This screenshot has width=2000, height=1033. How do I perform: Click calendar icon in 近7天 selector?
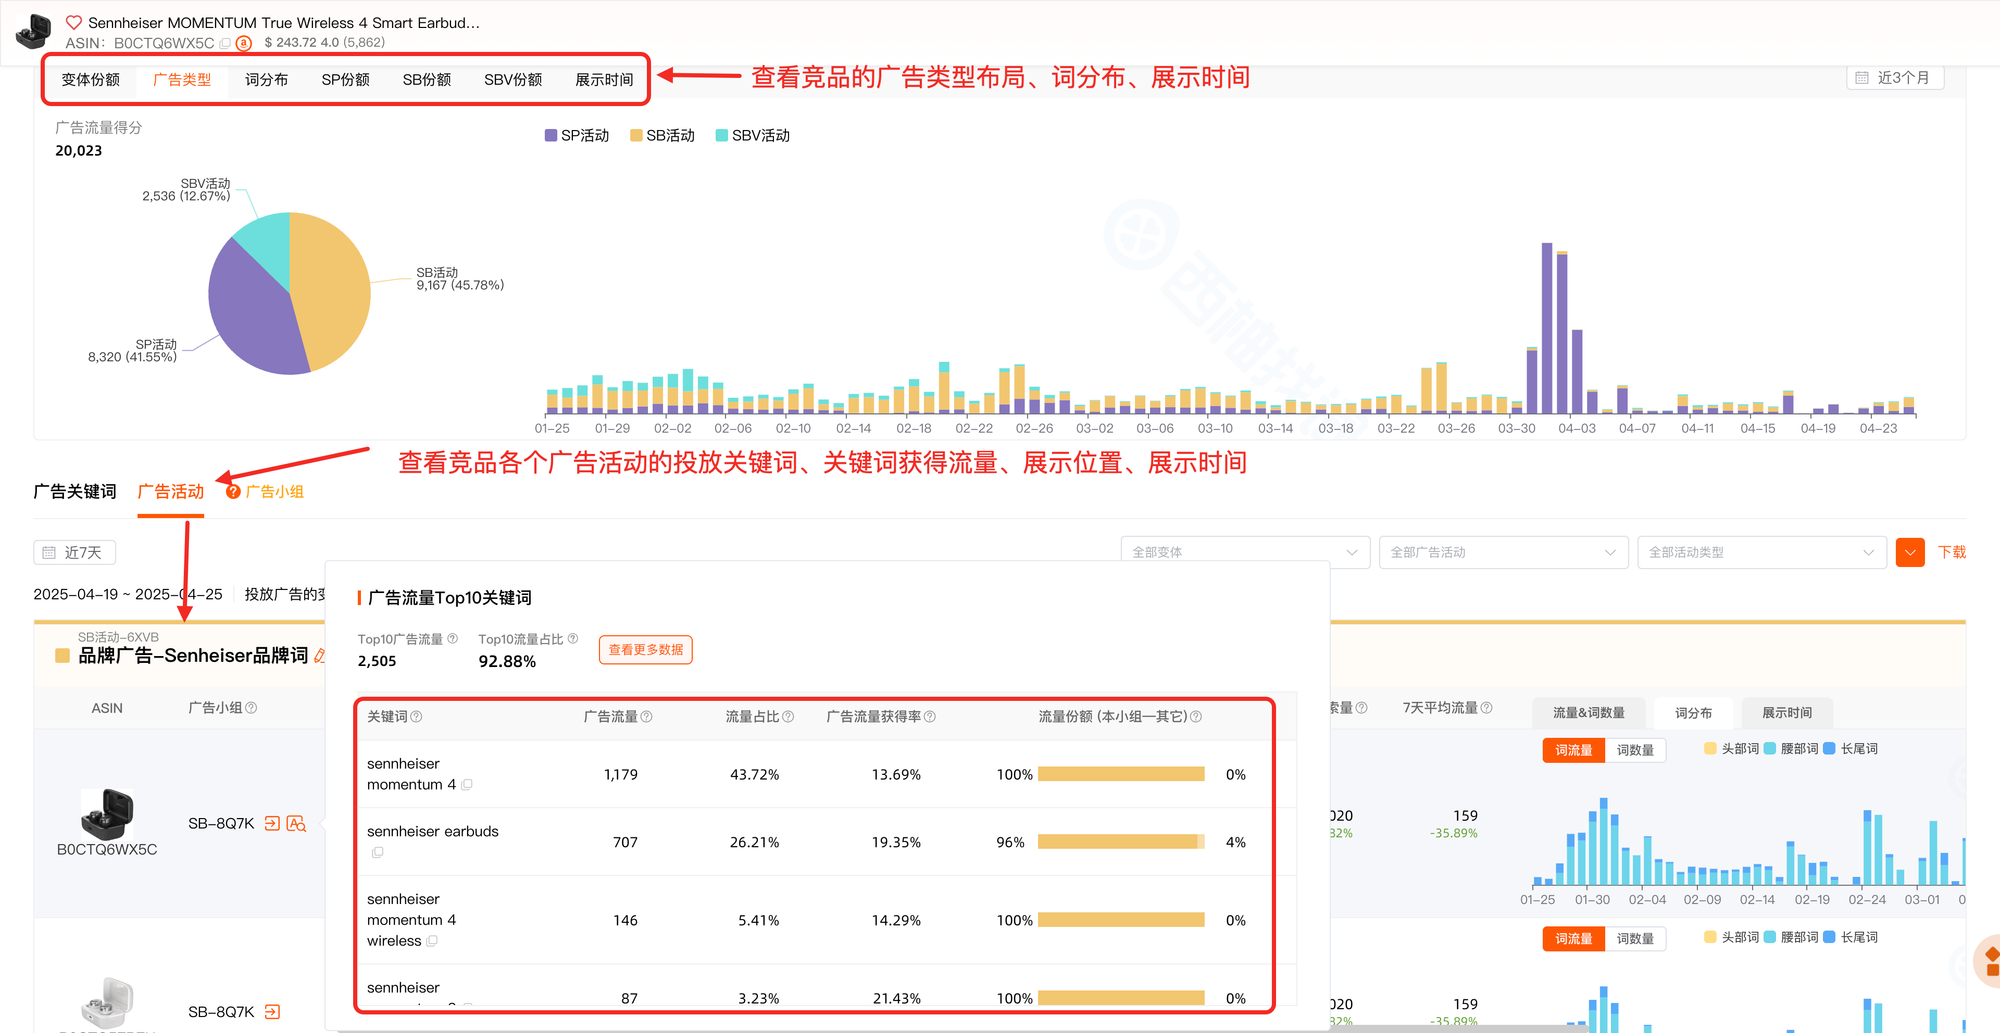click(x=49, y=552)
